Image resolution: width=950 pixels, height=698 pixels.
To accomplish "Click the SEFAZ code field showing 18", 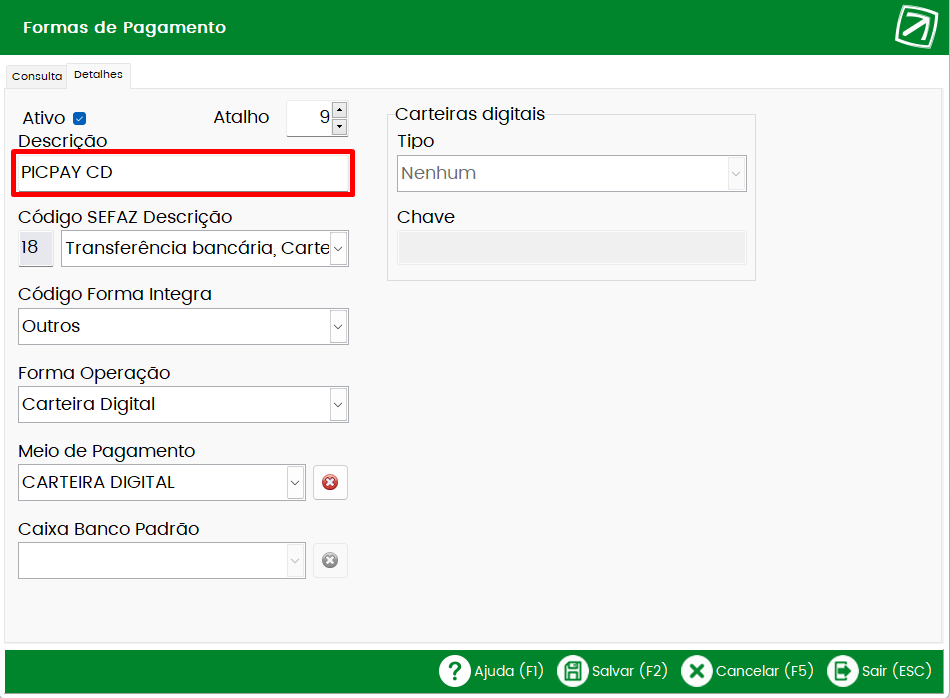I will click(36, 248).
